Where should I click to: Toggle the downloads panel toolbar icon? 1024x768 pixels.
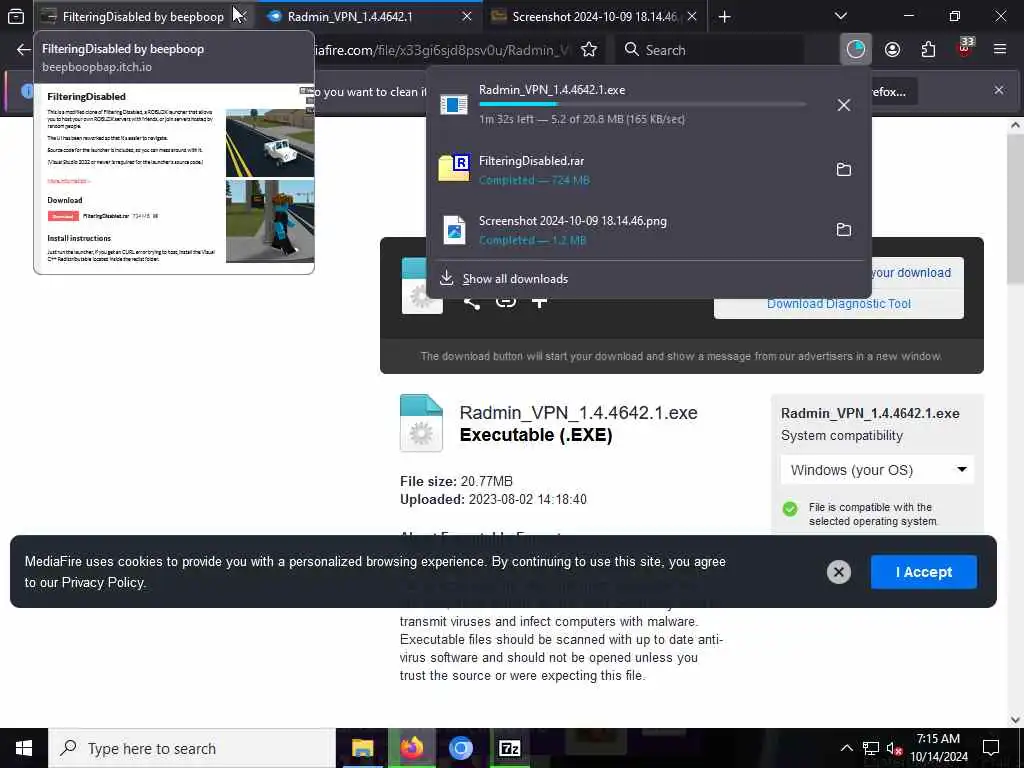pos(856,50)
